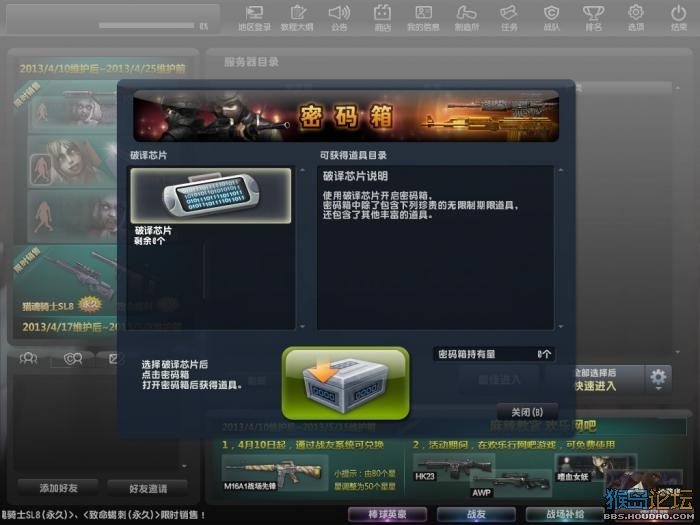Screen dimensions: 700x525
Task: Click the HK23 weapon image
Action: pos(454,467)
